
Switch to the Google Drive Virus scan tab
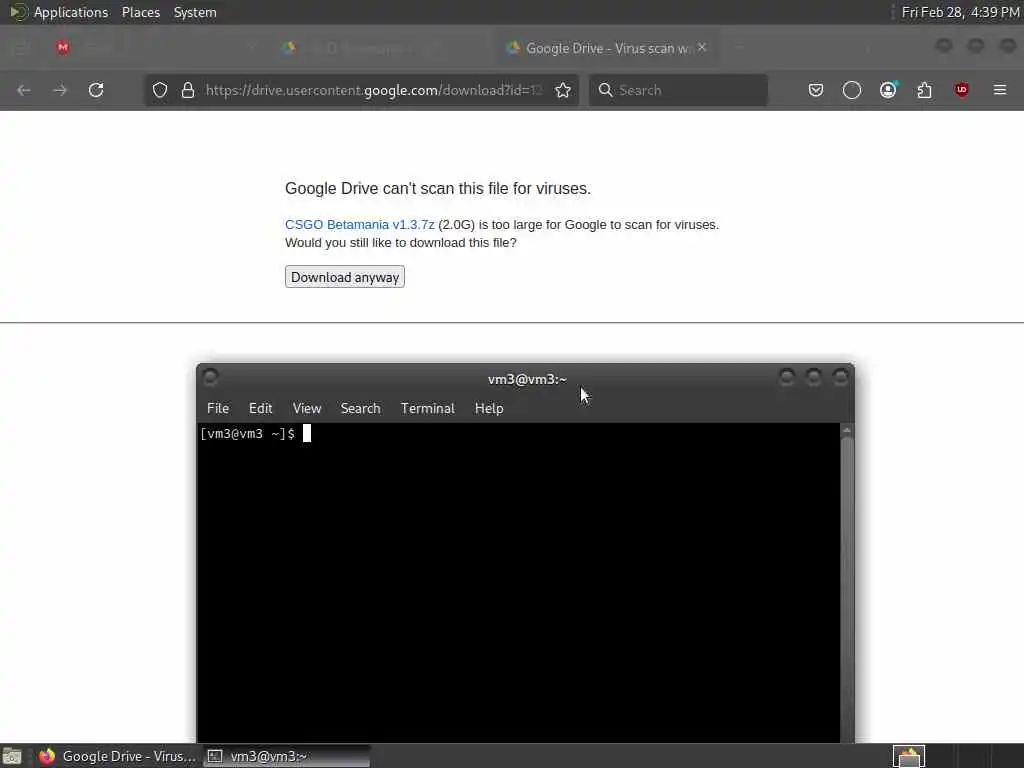click(x=607, y=48)
